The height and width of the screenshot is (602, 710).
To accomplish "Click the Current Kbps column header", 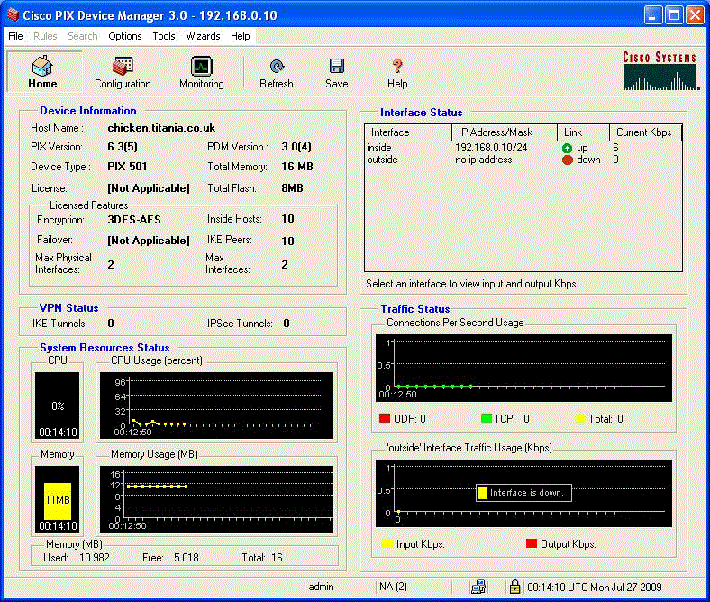I will 645,132.
